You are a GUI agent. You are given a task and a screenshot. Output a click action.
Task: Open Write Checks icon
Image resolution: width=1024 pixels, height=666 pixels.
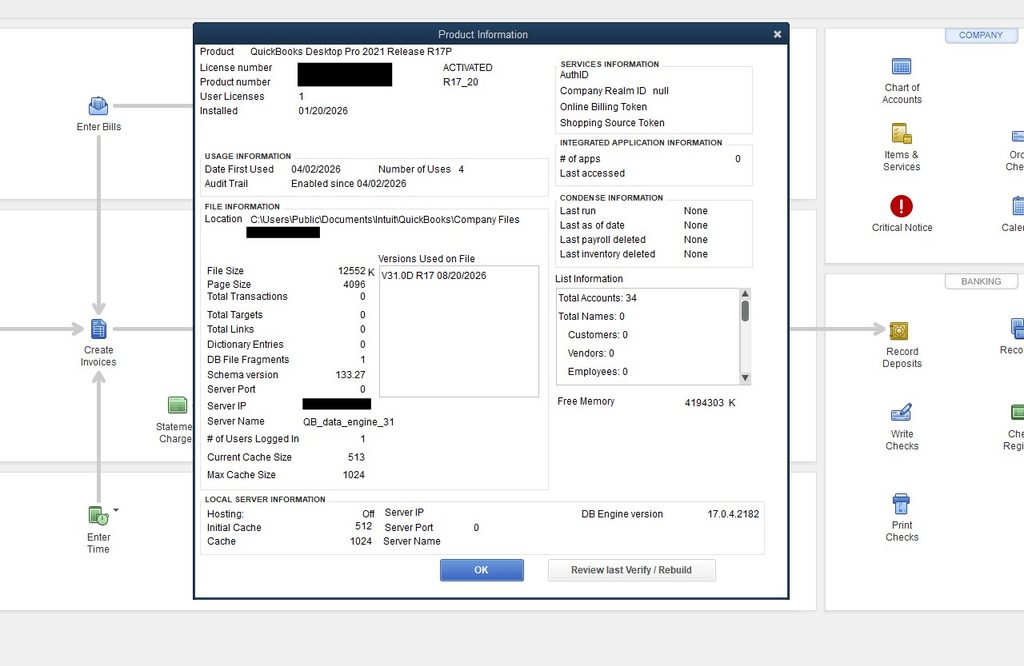pos(901,413)
